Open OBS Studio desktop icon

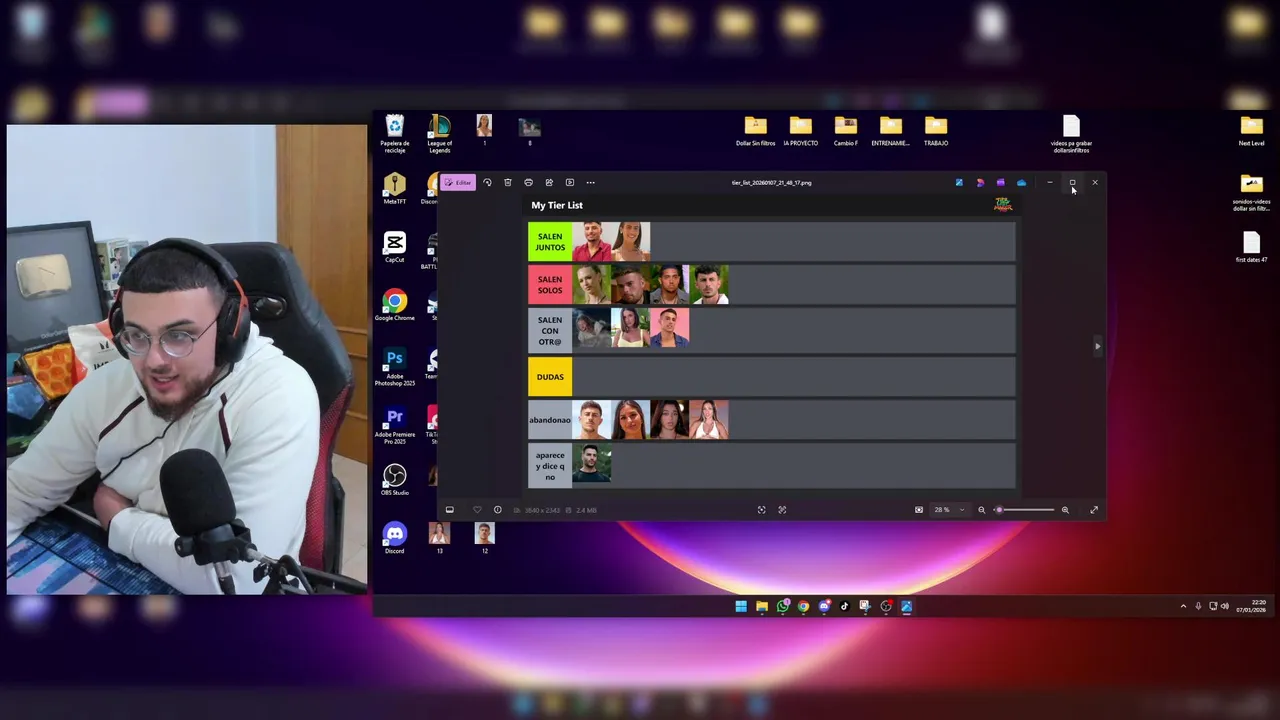[x=395, y=480]
